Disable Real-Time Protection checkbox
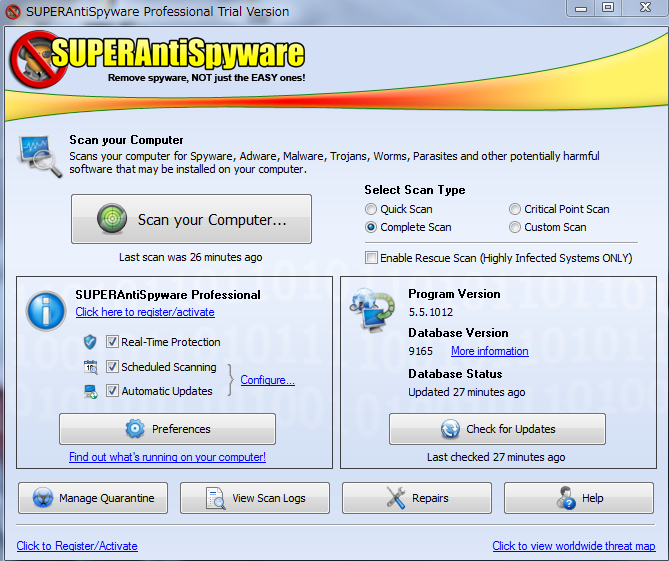Viewport: 669px width, 561px height. pyautogui.click(x=113, y=342)
